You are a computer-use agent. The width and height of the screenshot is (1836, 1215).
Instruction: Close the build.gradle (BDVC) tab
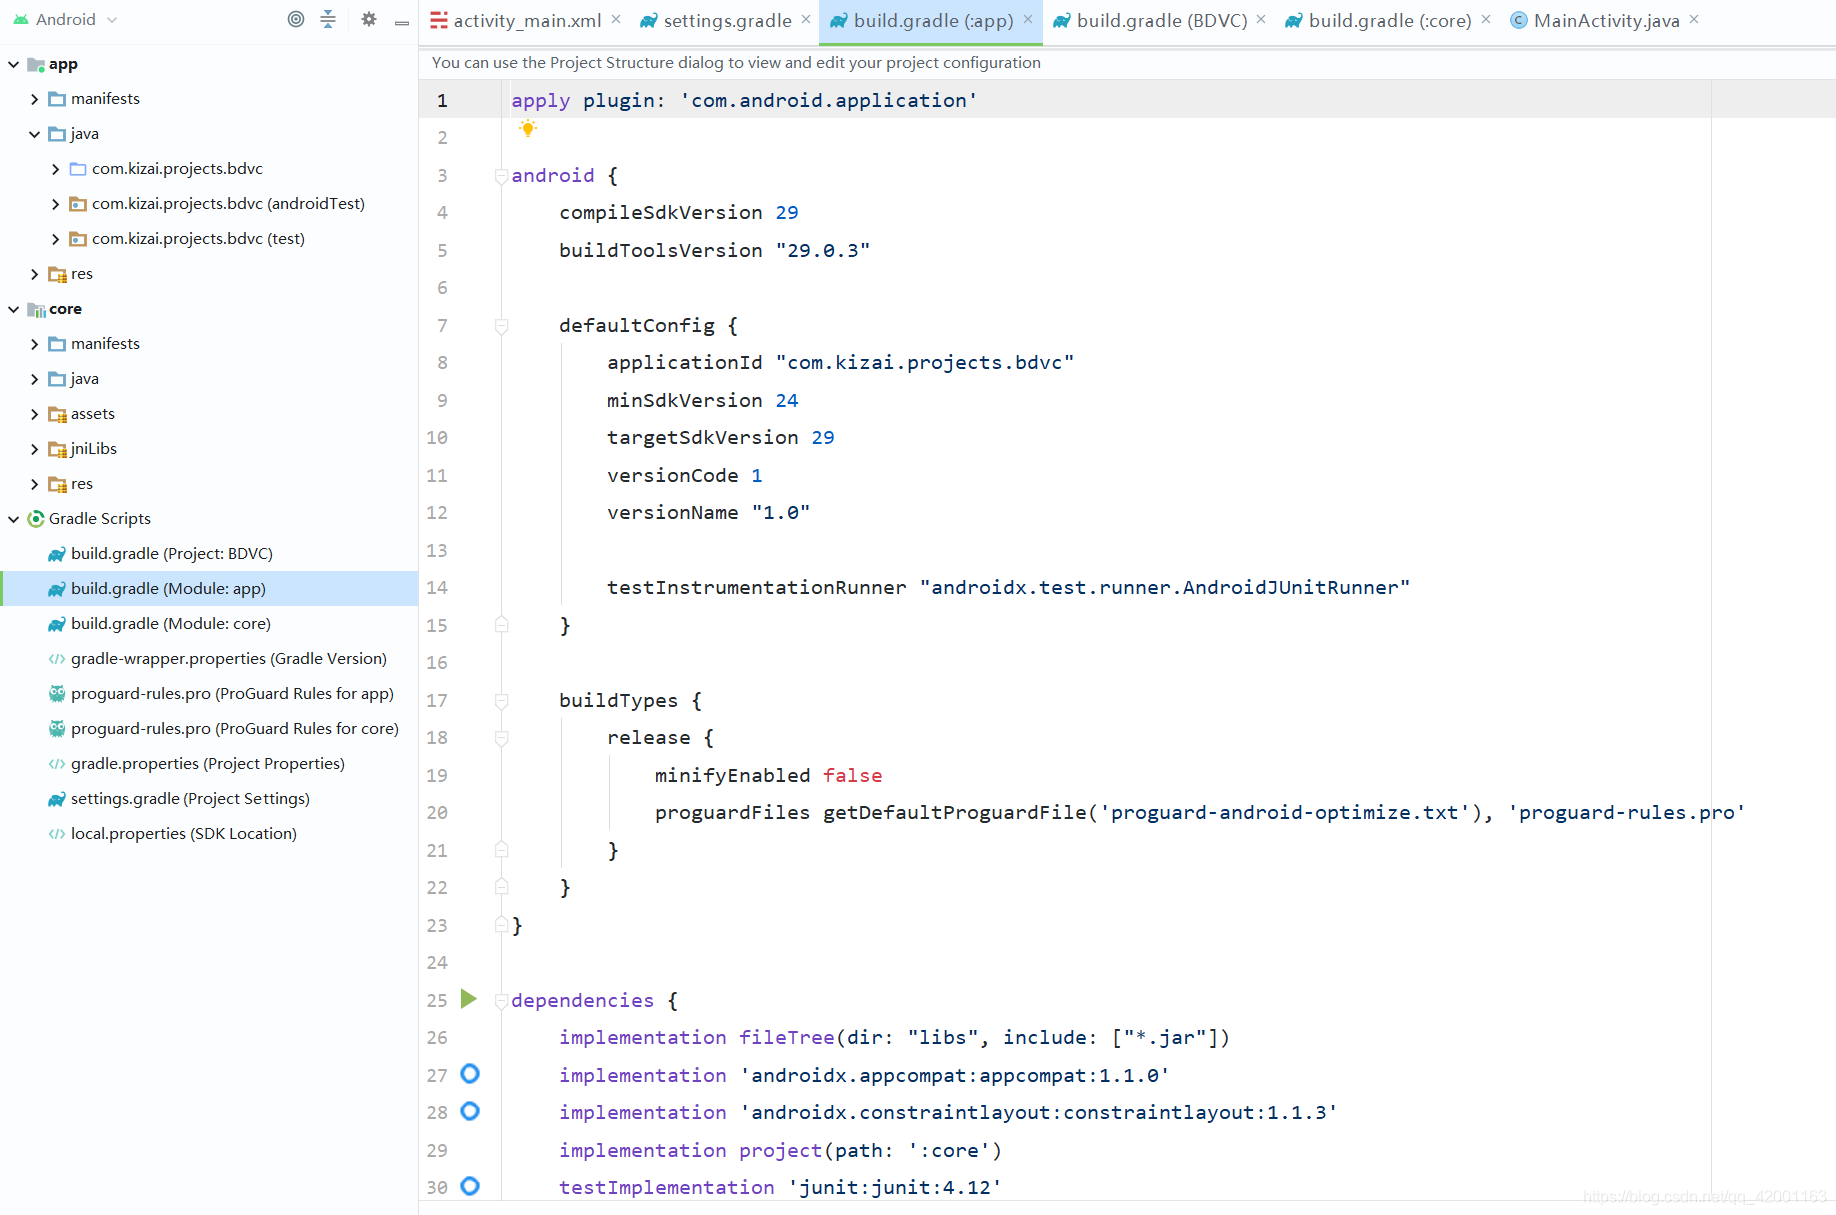click(x=1261, y=19)
